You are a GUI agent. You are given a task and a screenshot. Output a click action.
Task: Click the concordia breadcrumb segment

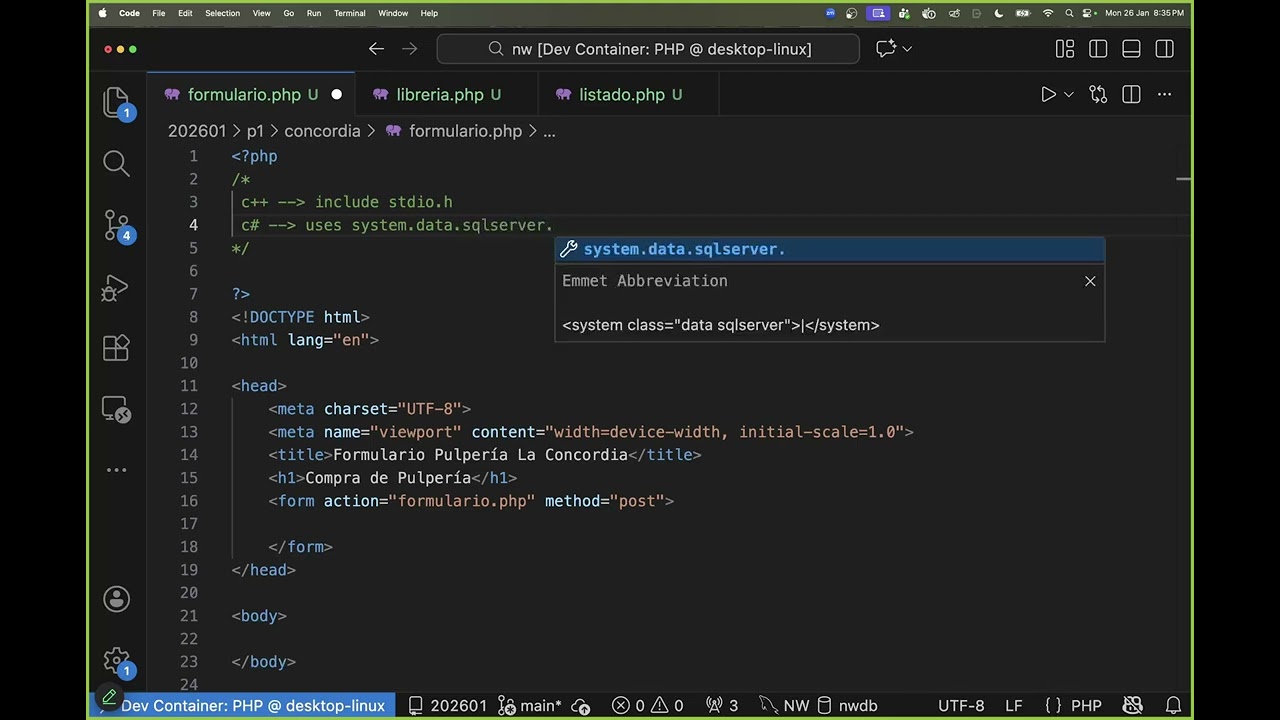322,131
